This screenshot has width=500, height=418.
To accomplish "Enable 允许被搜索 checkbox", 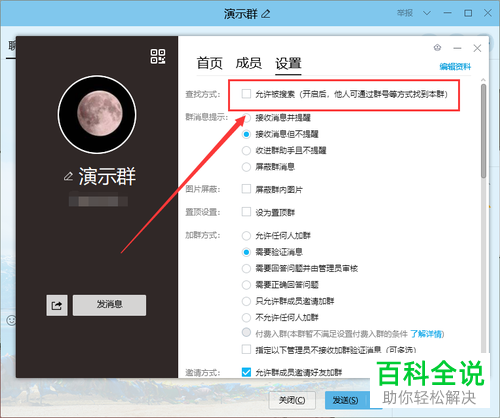I will point(246,94).
